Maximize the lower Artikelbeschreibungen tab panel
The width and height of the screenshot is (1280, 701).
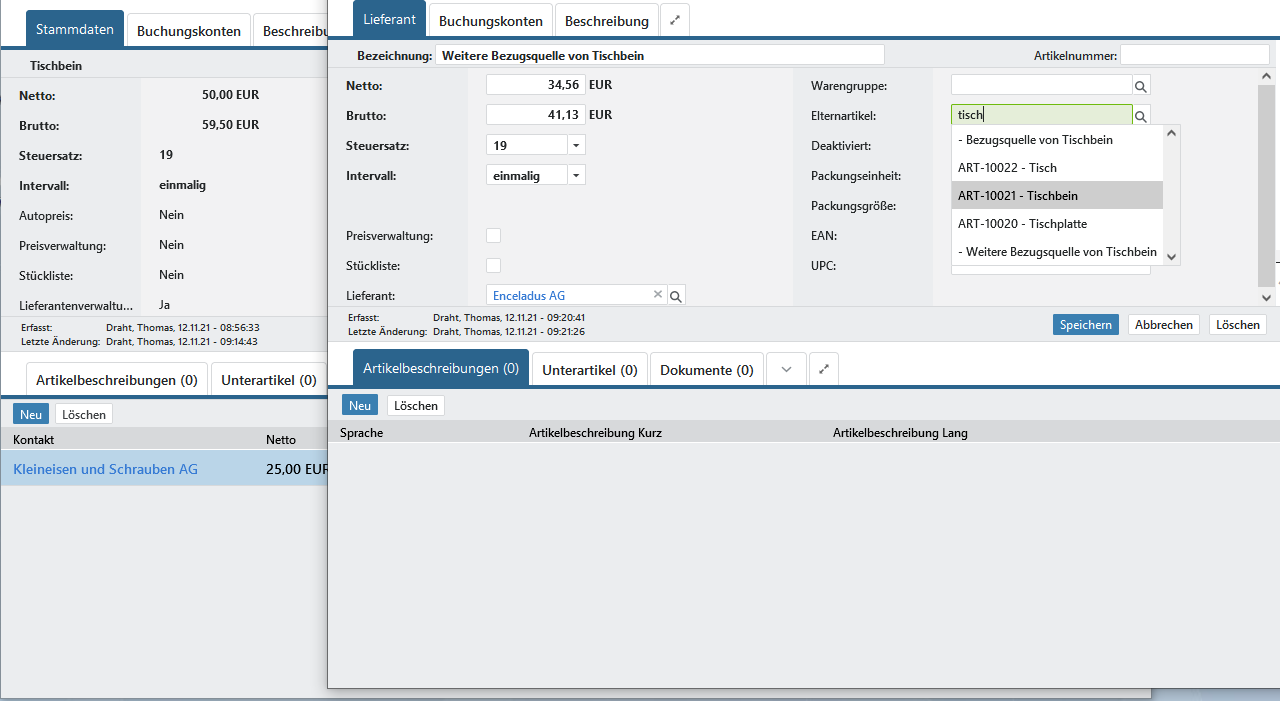(824, 369)
